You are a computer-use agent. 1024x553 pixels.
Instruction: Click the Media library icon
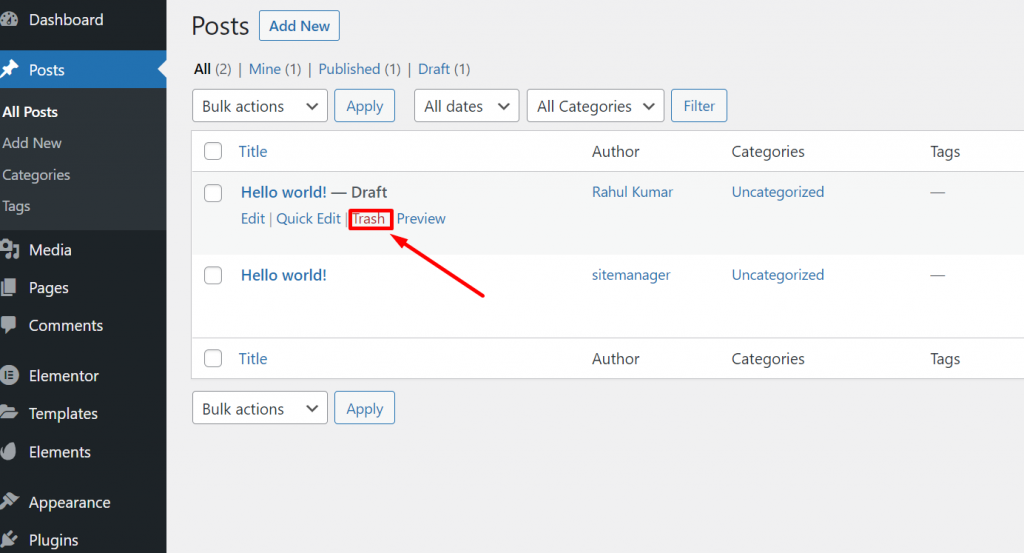(x=9, y=249)
